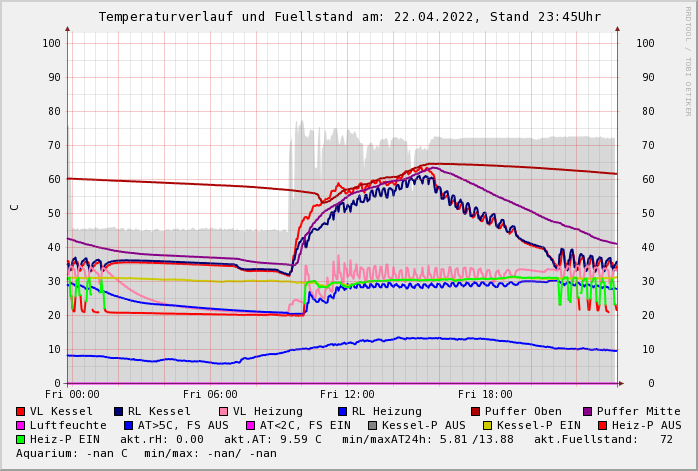Viewport: 698px width, 471px height.
Task: Click the 'AT>5C, FS AUS' legend label
Action: tap(183, 426)
